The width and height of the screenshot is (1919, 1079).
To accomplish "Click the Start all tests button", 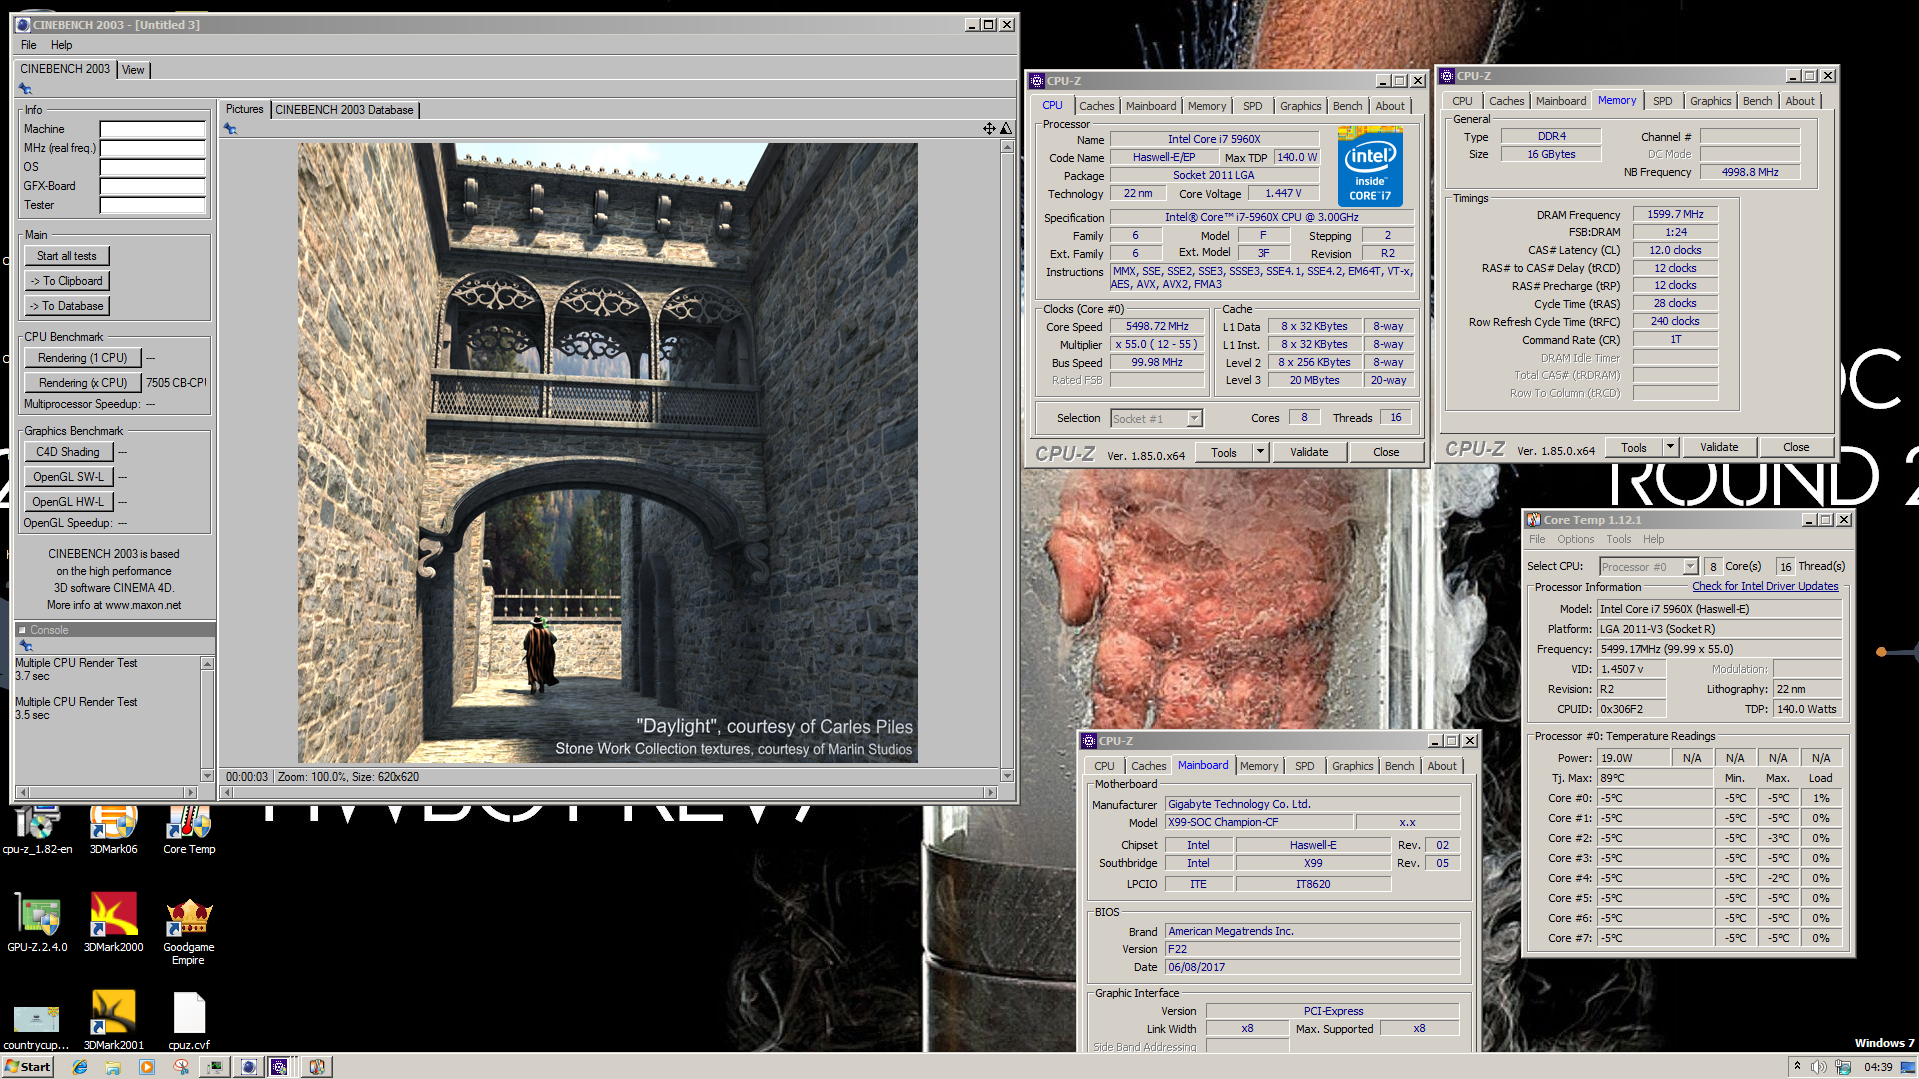I will 67,256.
